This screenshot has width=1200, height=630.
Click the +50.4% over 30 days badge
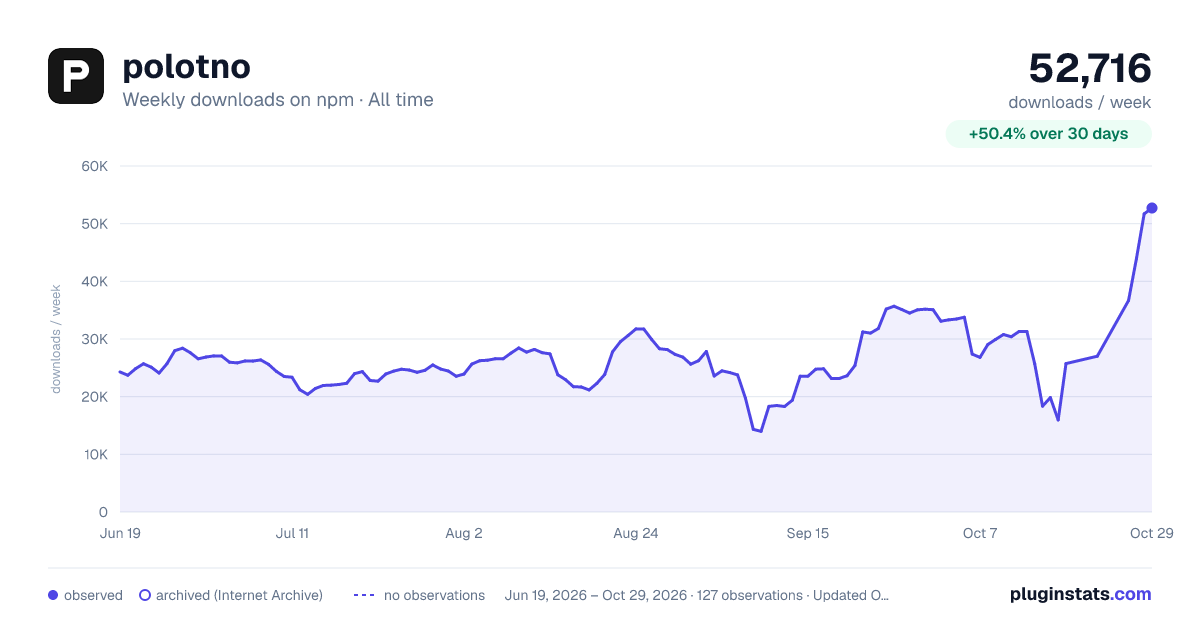(1049, 134)
